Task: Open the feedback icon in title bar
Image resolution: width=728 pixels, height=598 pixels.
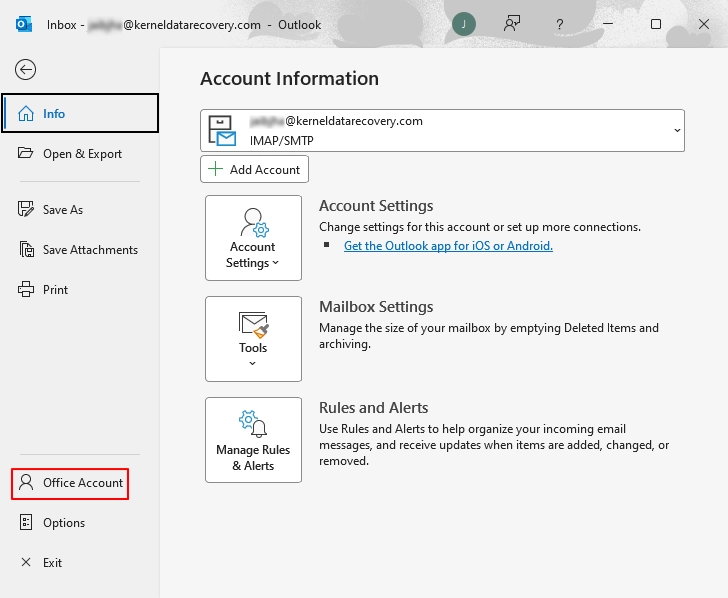Action: 512,24
